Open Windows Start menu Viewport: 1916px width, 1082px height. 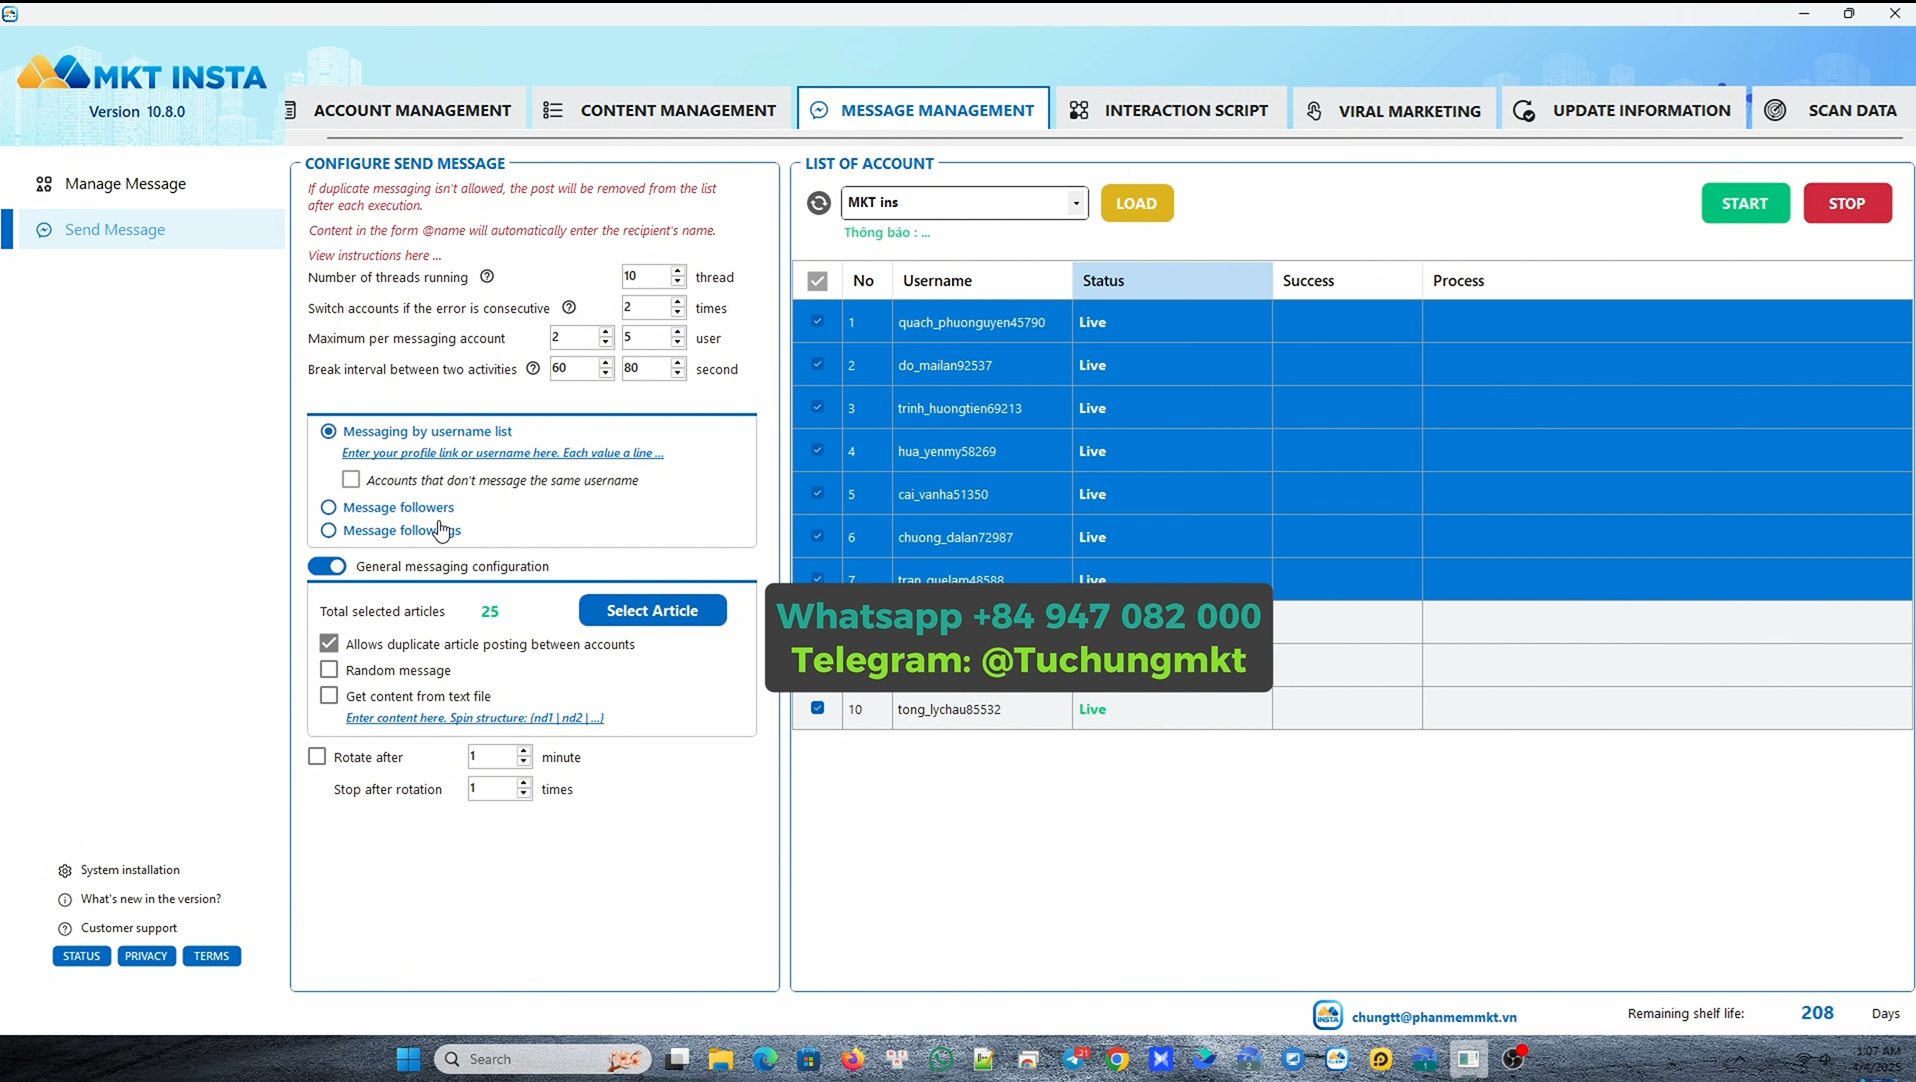point(408,1059)
